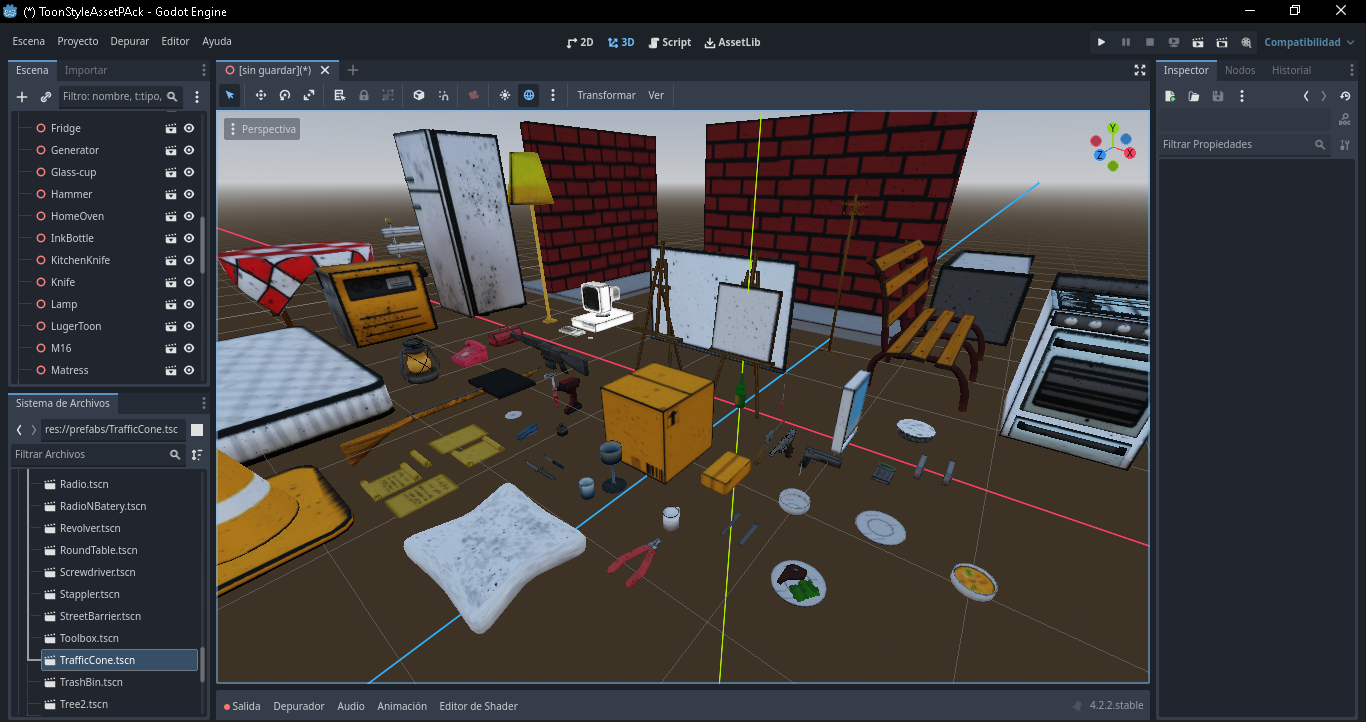Toggle preview environment globe icon
The height and width of the screenshot is (722, 1368).
529,95
